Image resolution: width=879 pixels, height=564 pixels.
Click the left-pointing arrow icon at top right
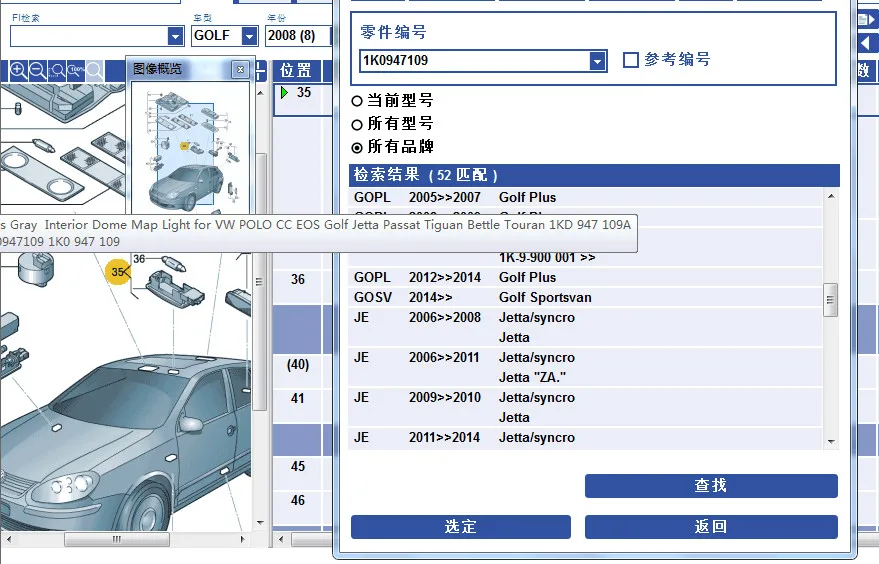868,43
